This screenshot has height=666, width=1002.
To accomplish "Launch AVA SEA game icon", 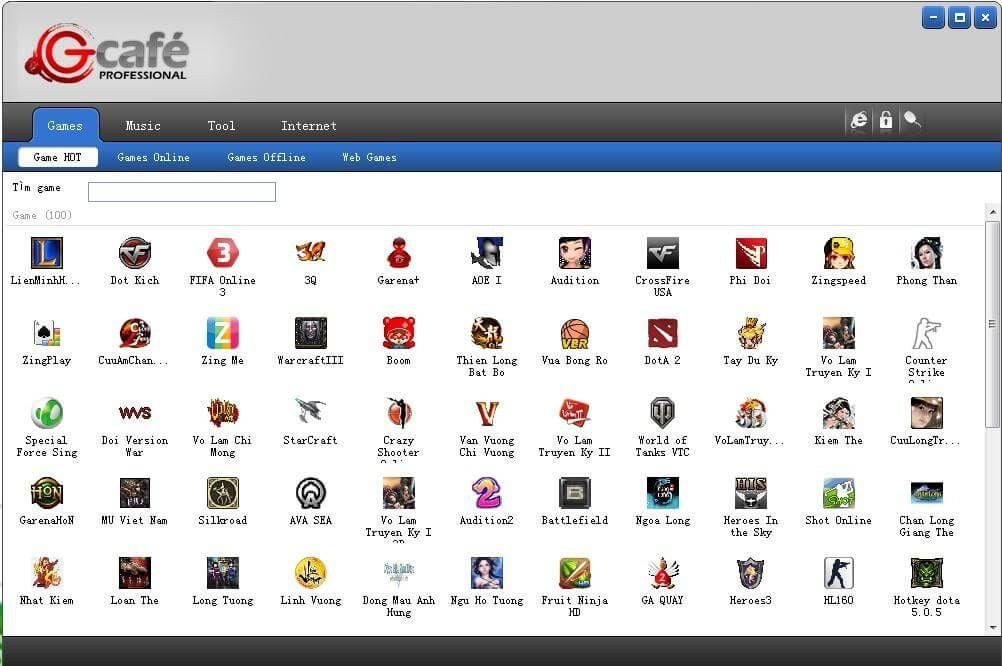I will (x=311, y=493).
